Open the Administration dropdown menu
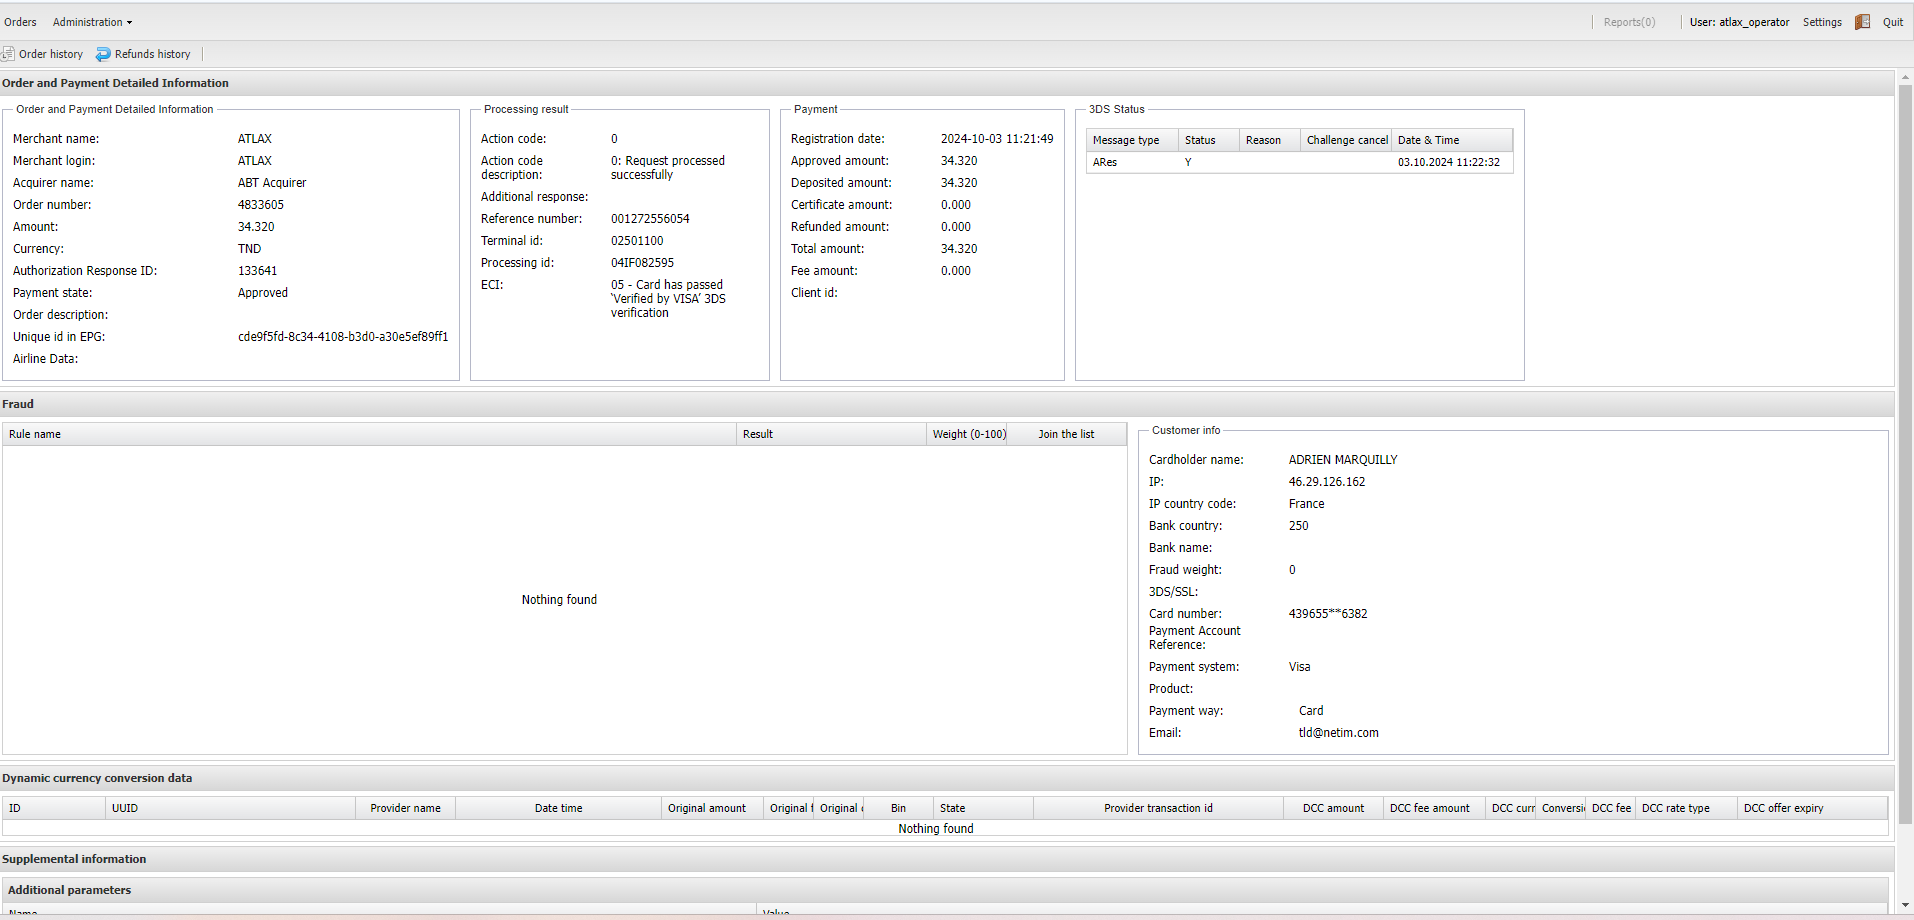The height and width of the screenshot is (920, 1914). click(92, 22)
